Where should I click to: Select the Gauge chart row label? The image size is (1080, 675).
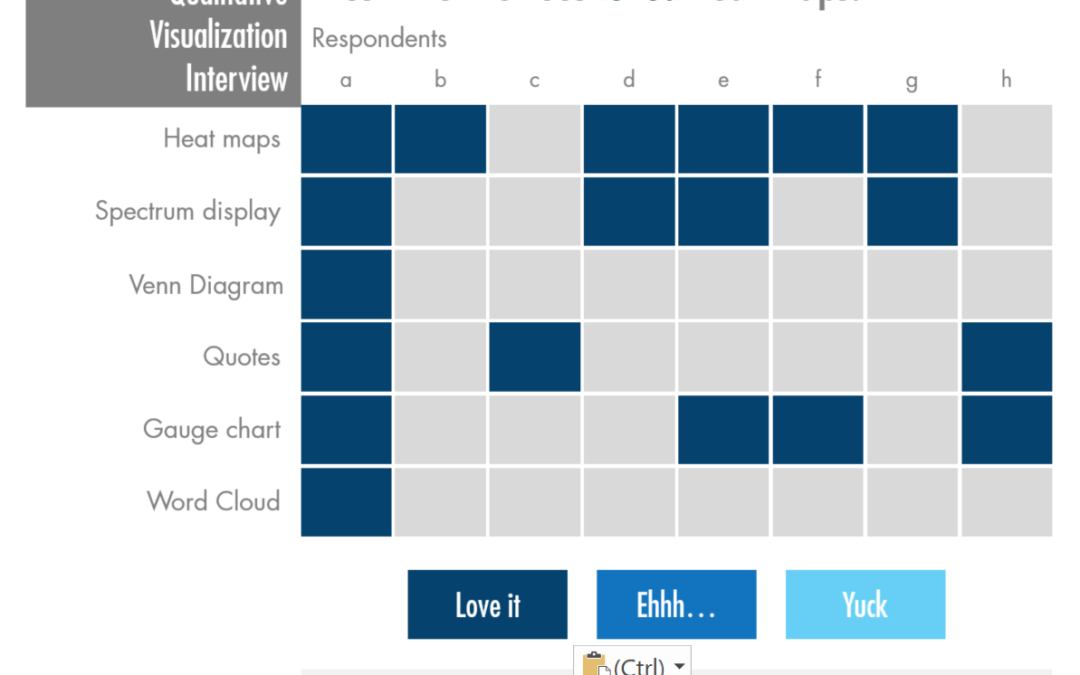click(x=212, y=430)
